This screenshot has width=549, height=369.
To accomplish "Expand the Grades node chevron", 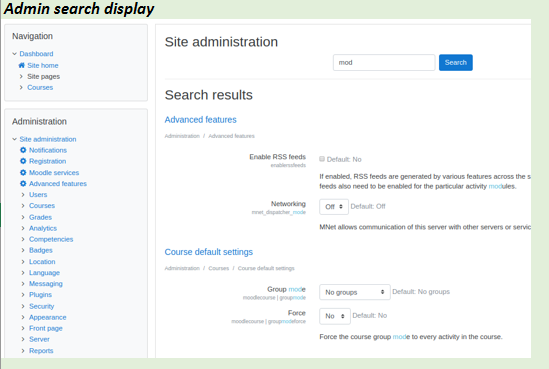I will (x=23, y=217).
